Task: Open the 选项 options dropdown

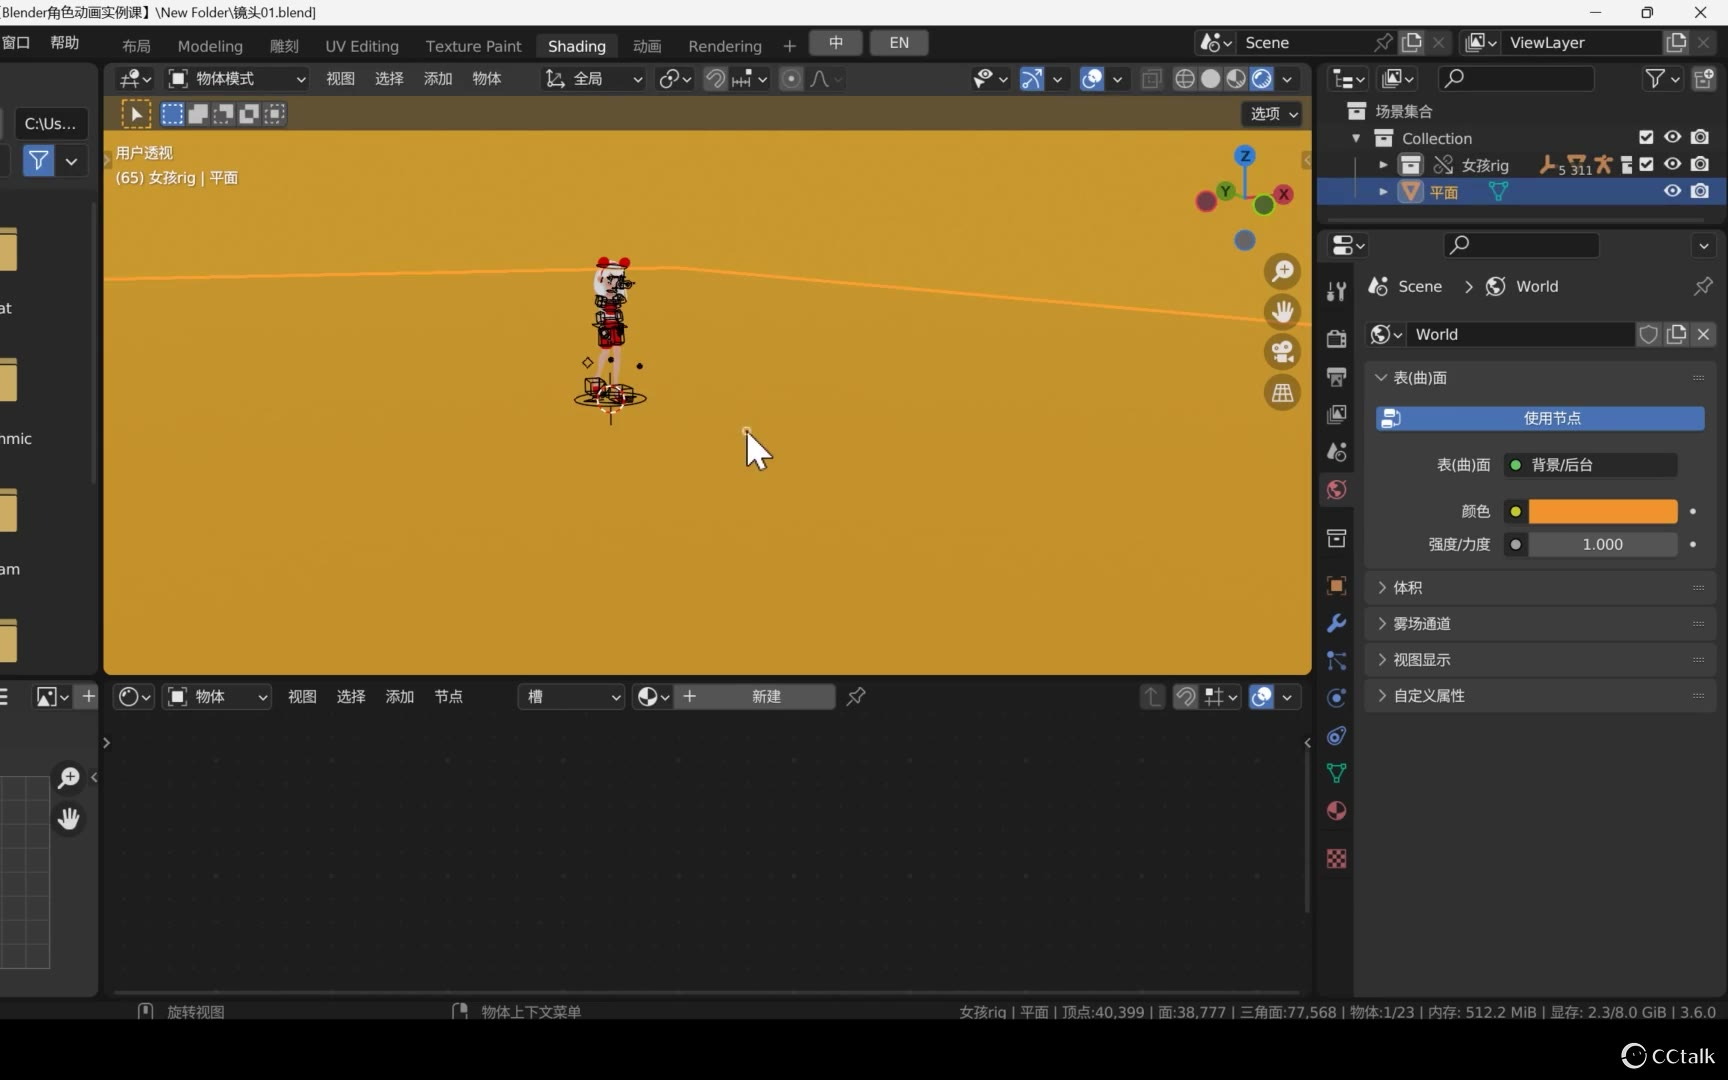Action: click(x=1272, y=114)
